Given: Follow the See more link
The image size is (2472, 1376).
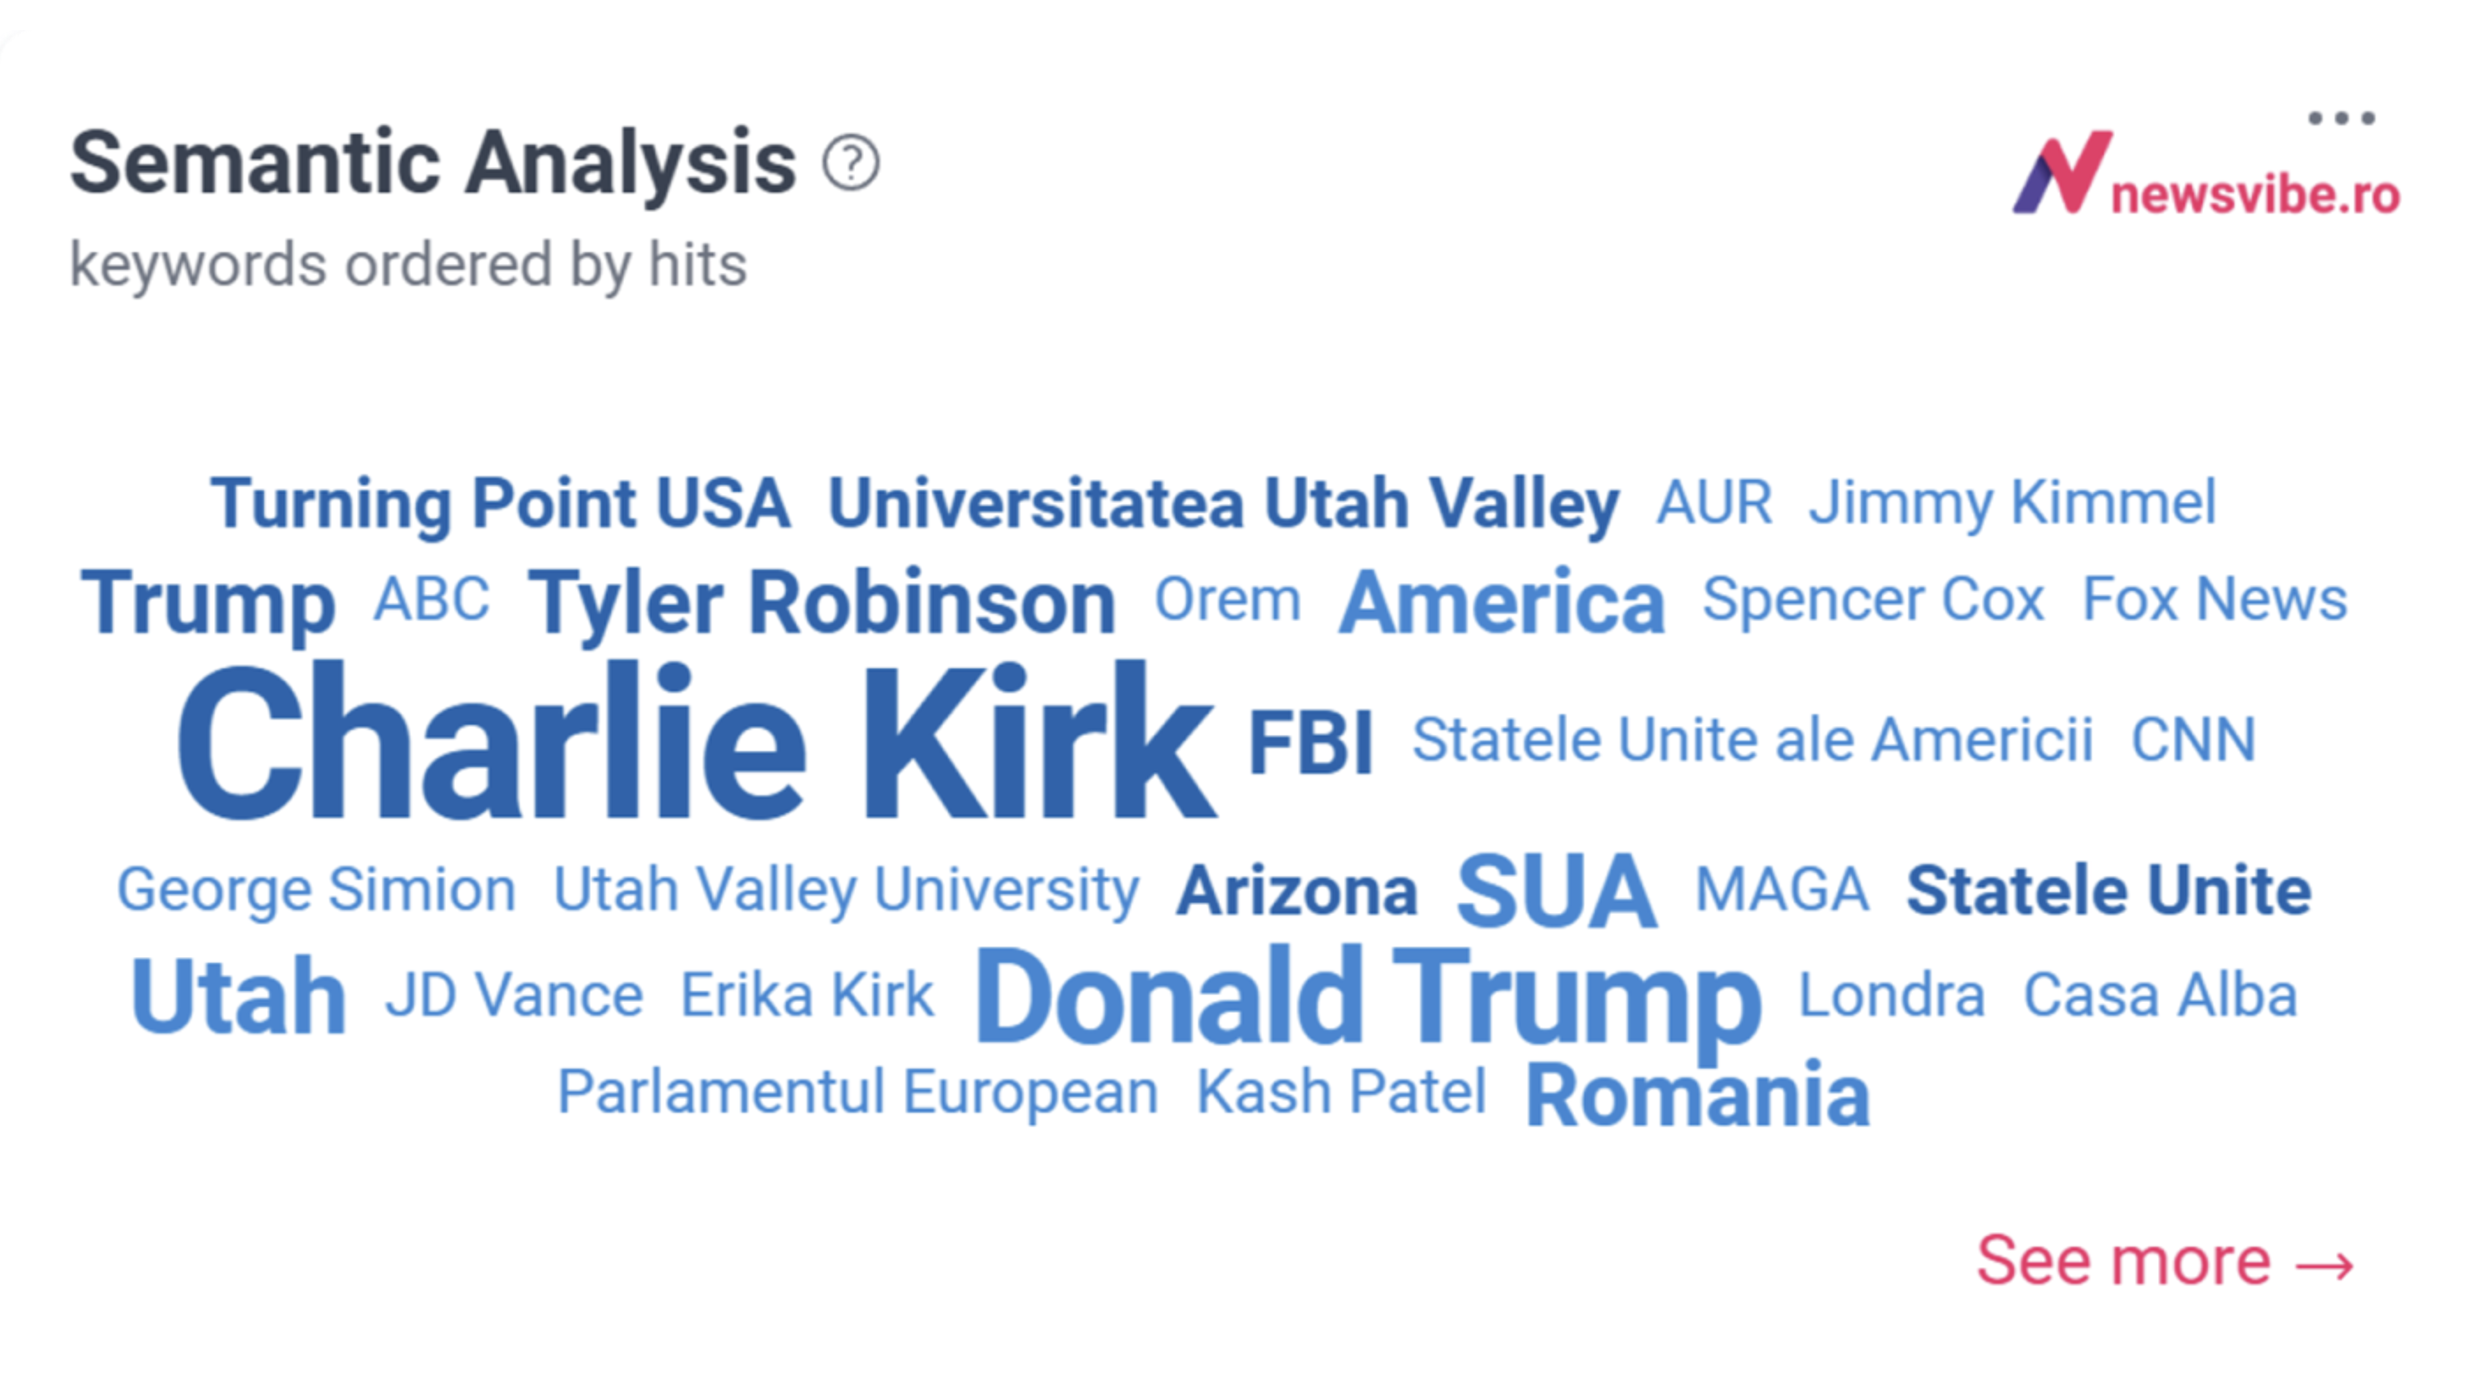Looking at the screenshot, I should (2165, 1260).
